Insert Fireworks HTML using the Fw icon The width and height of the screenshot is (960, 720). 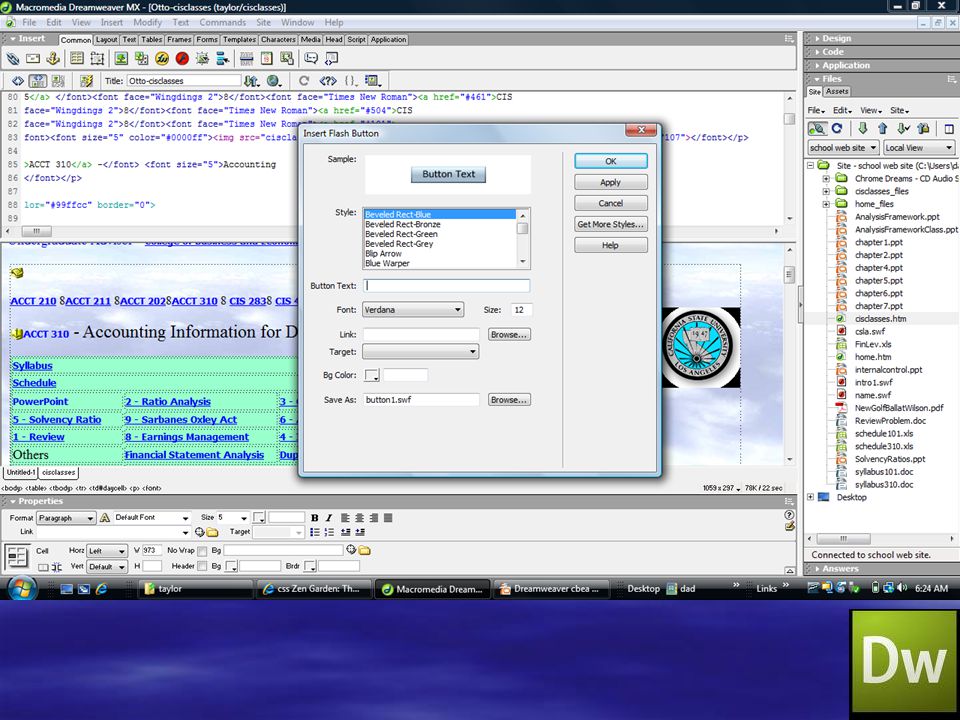(x=162, y=59)
